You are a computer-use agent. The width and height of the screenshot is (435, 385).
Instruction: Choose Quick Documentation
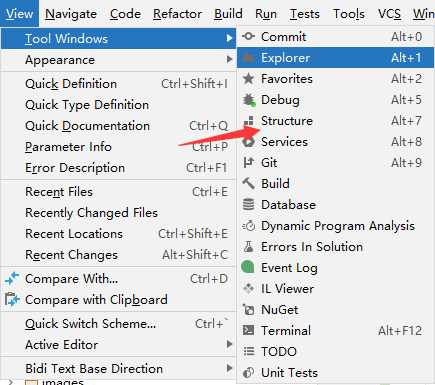(118, 126)
